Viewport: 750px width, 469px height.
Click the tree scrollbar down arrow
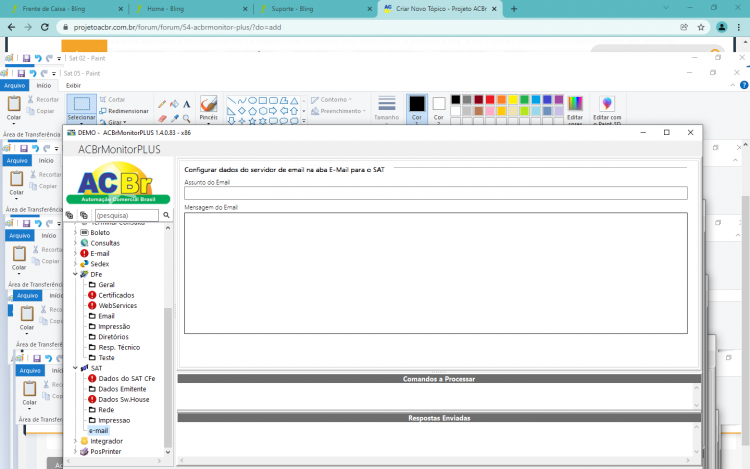(168, 452)
